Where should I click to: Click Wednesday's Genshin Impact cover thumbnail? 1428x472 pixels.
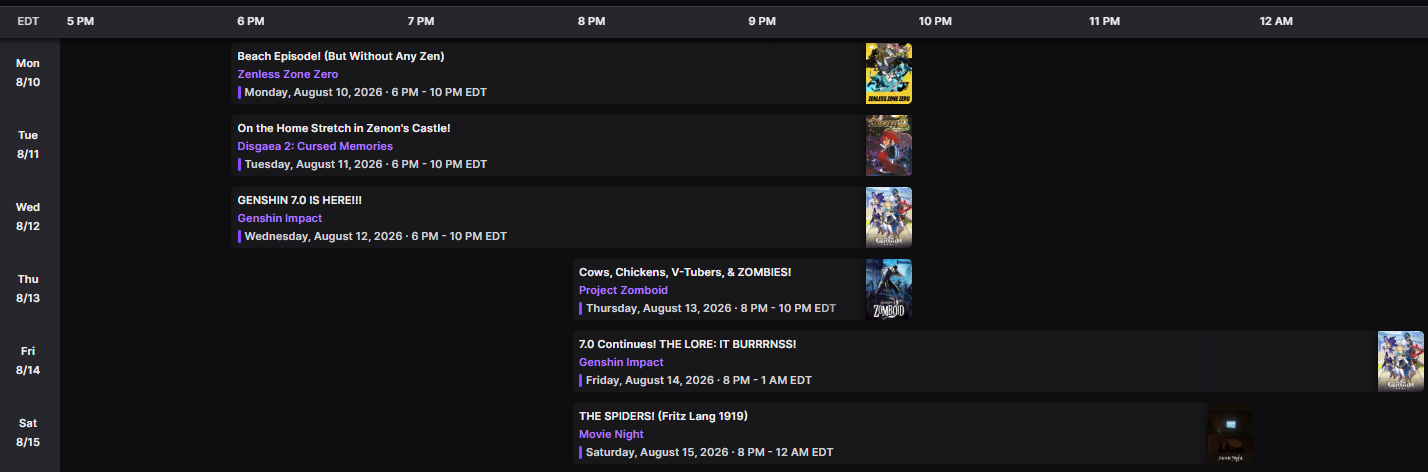coord(889,217)
